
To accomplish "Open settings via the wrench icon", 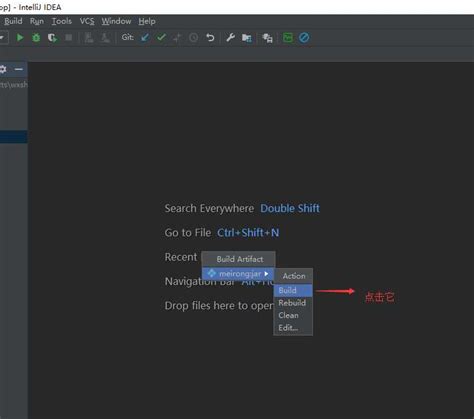I will tap(230, 38).
